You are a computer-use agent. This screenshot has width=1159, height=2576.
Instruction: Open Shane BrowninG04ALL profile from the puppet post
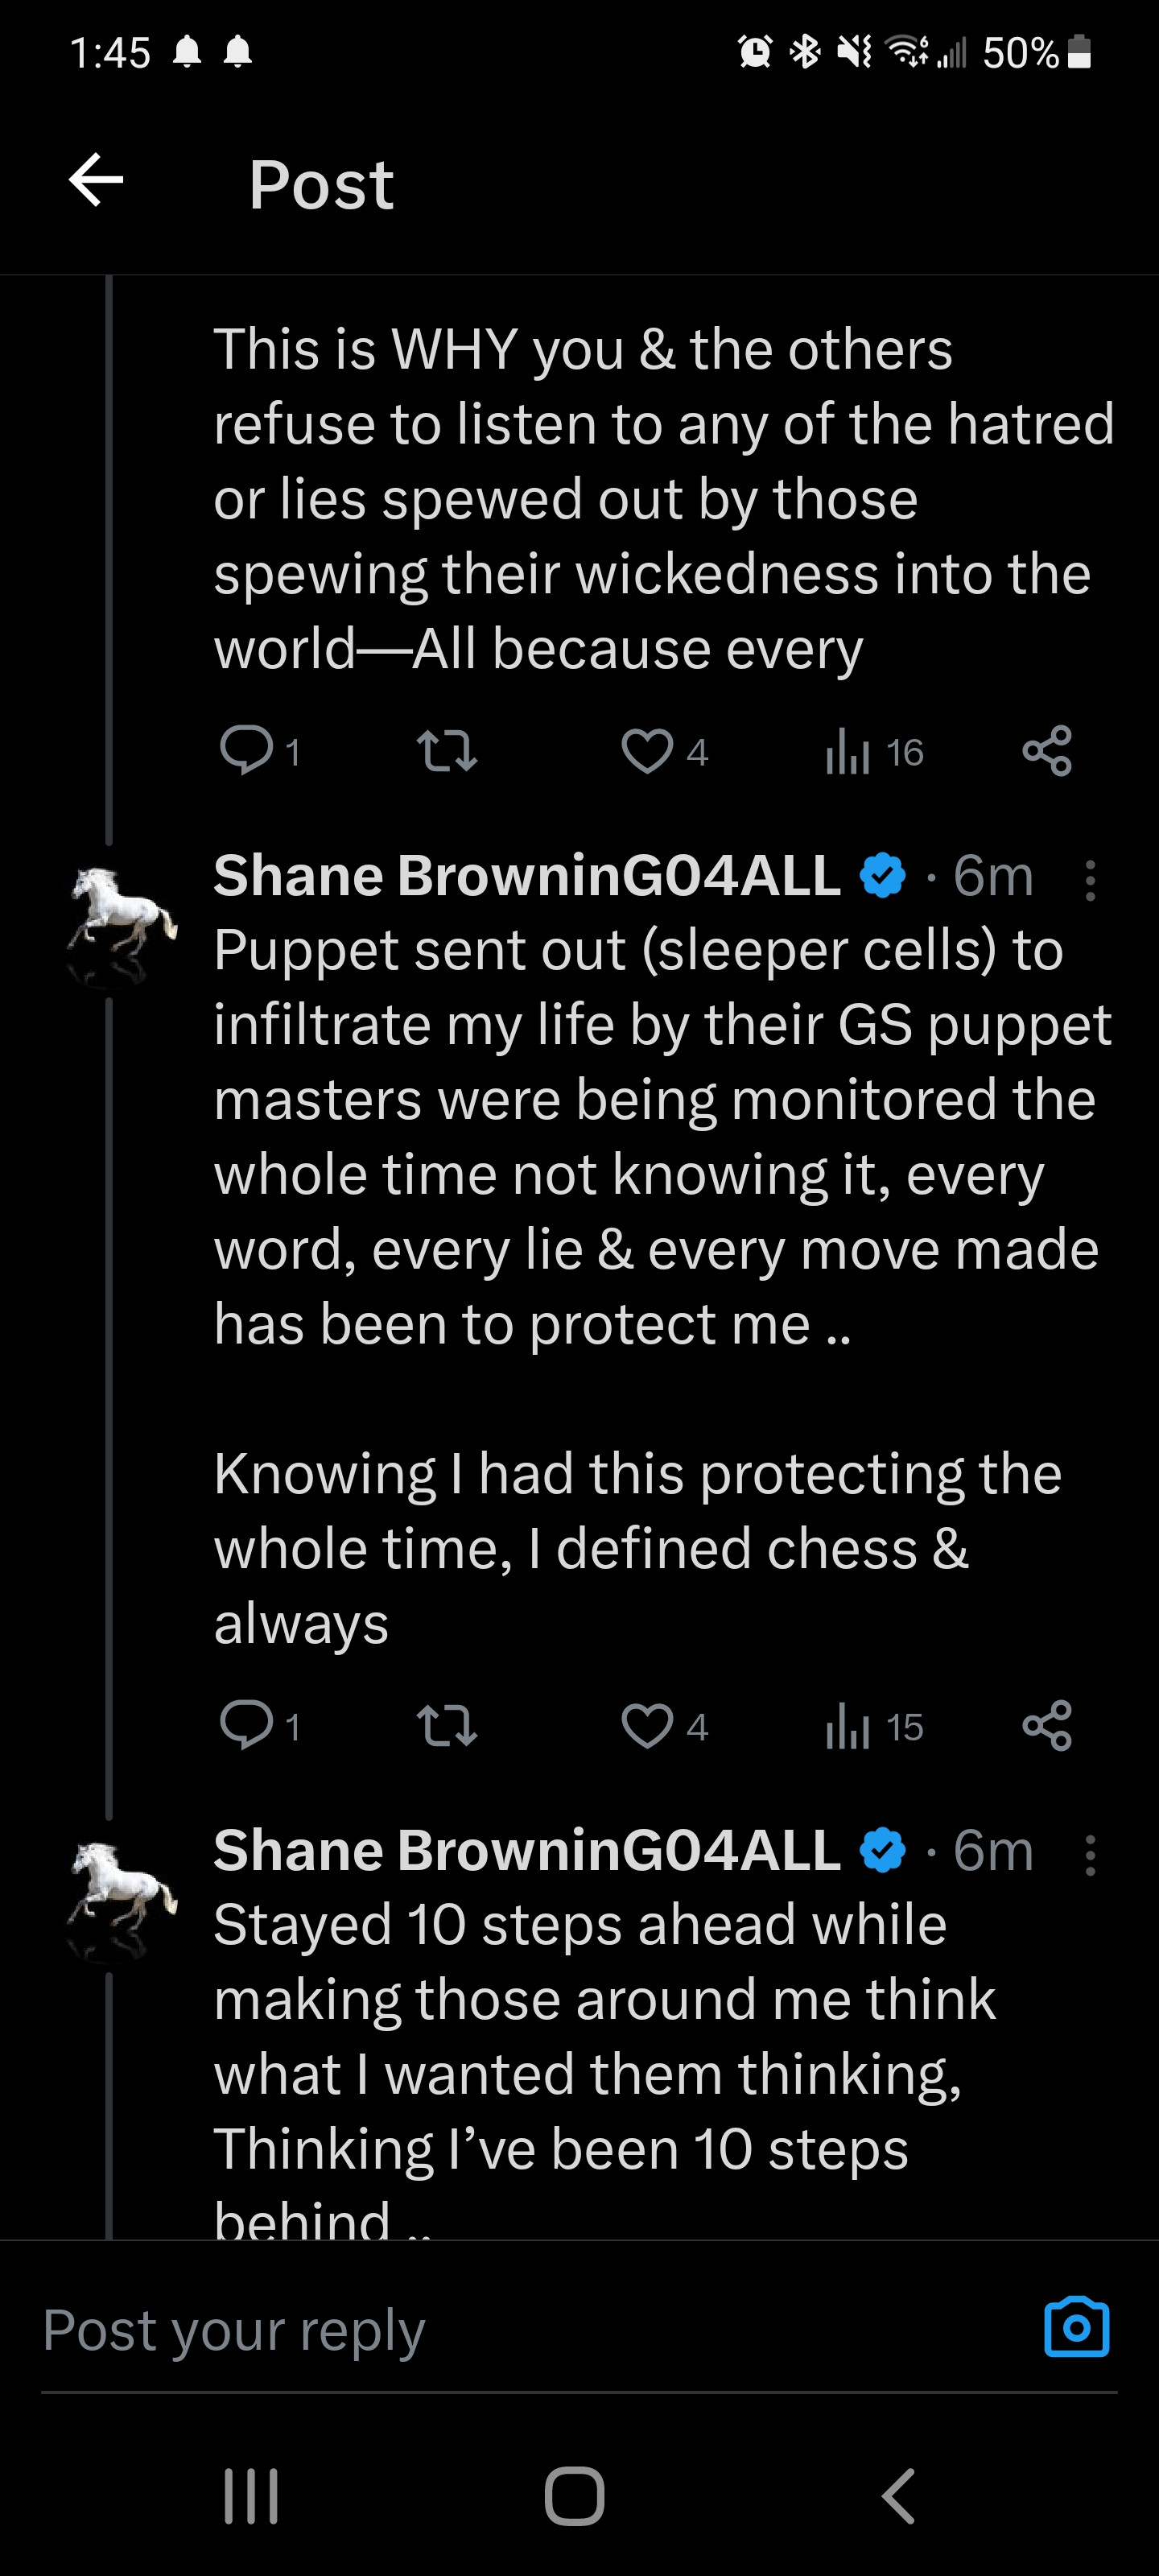[527, 876]
